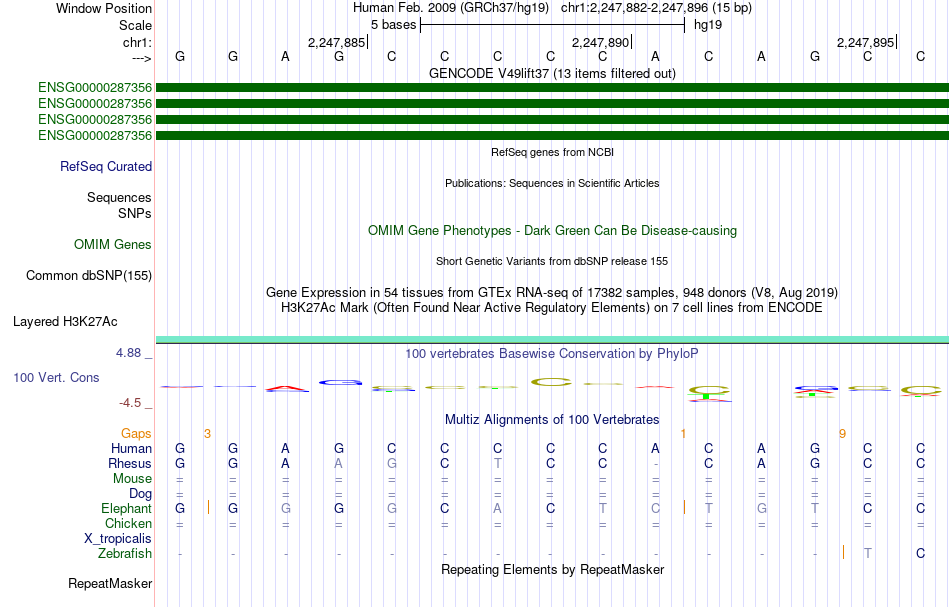Click the Chicken species row label
The width and height of the screenshot is (950, 607).
coord(128,523)
